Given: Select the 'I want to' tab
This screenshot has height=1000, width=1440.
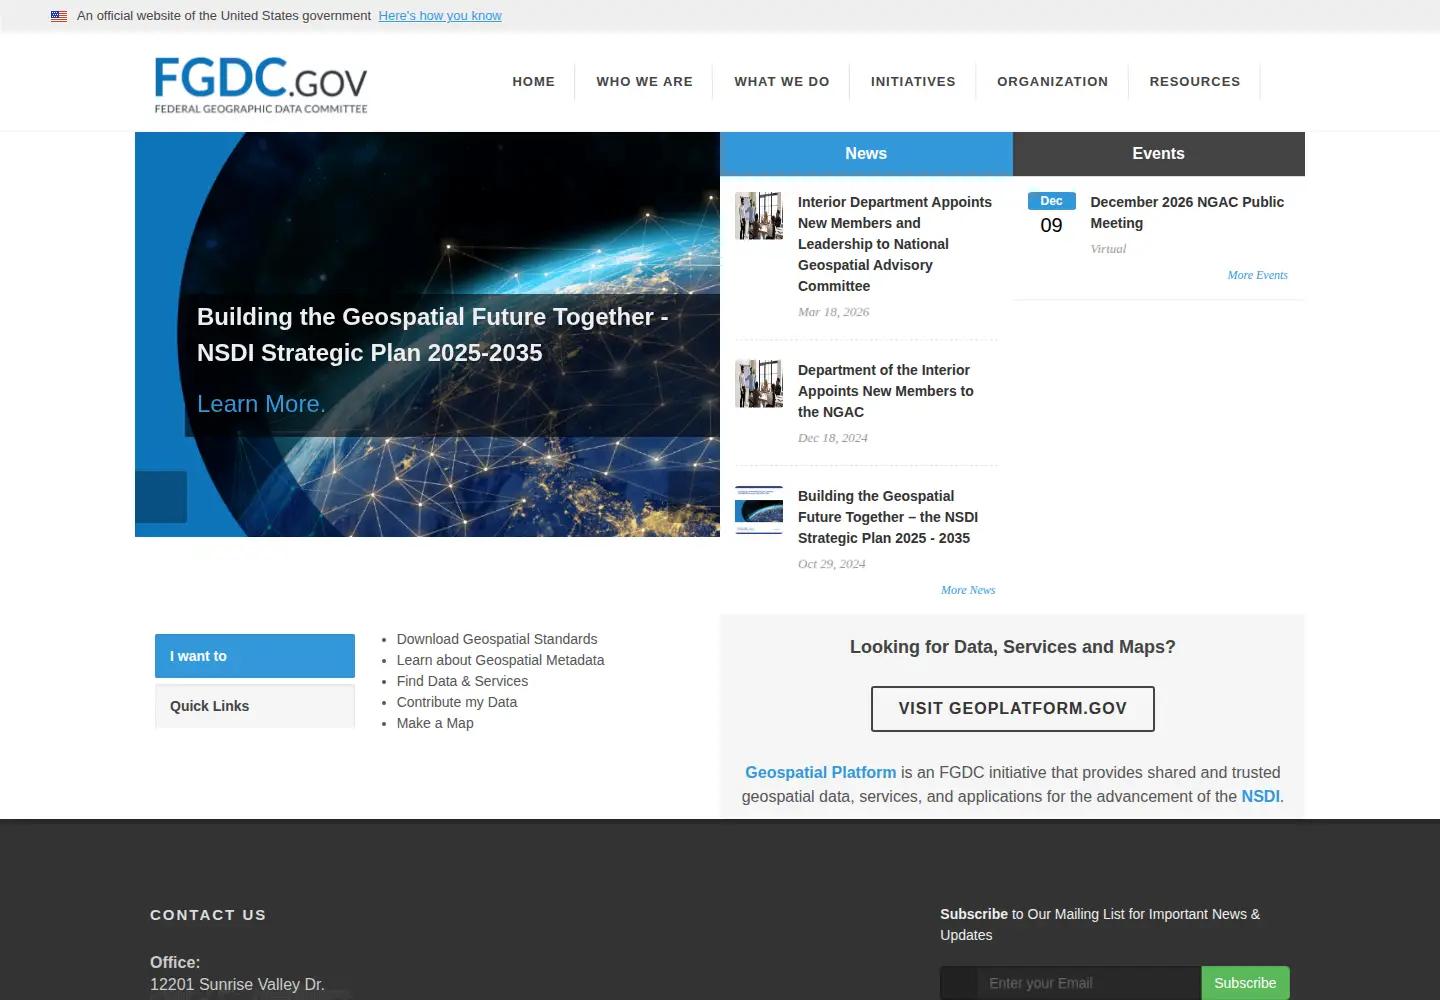Looking at the screenshot, I should 255,656.
